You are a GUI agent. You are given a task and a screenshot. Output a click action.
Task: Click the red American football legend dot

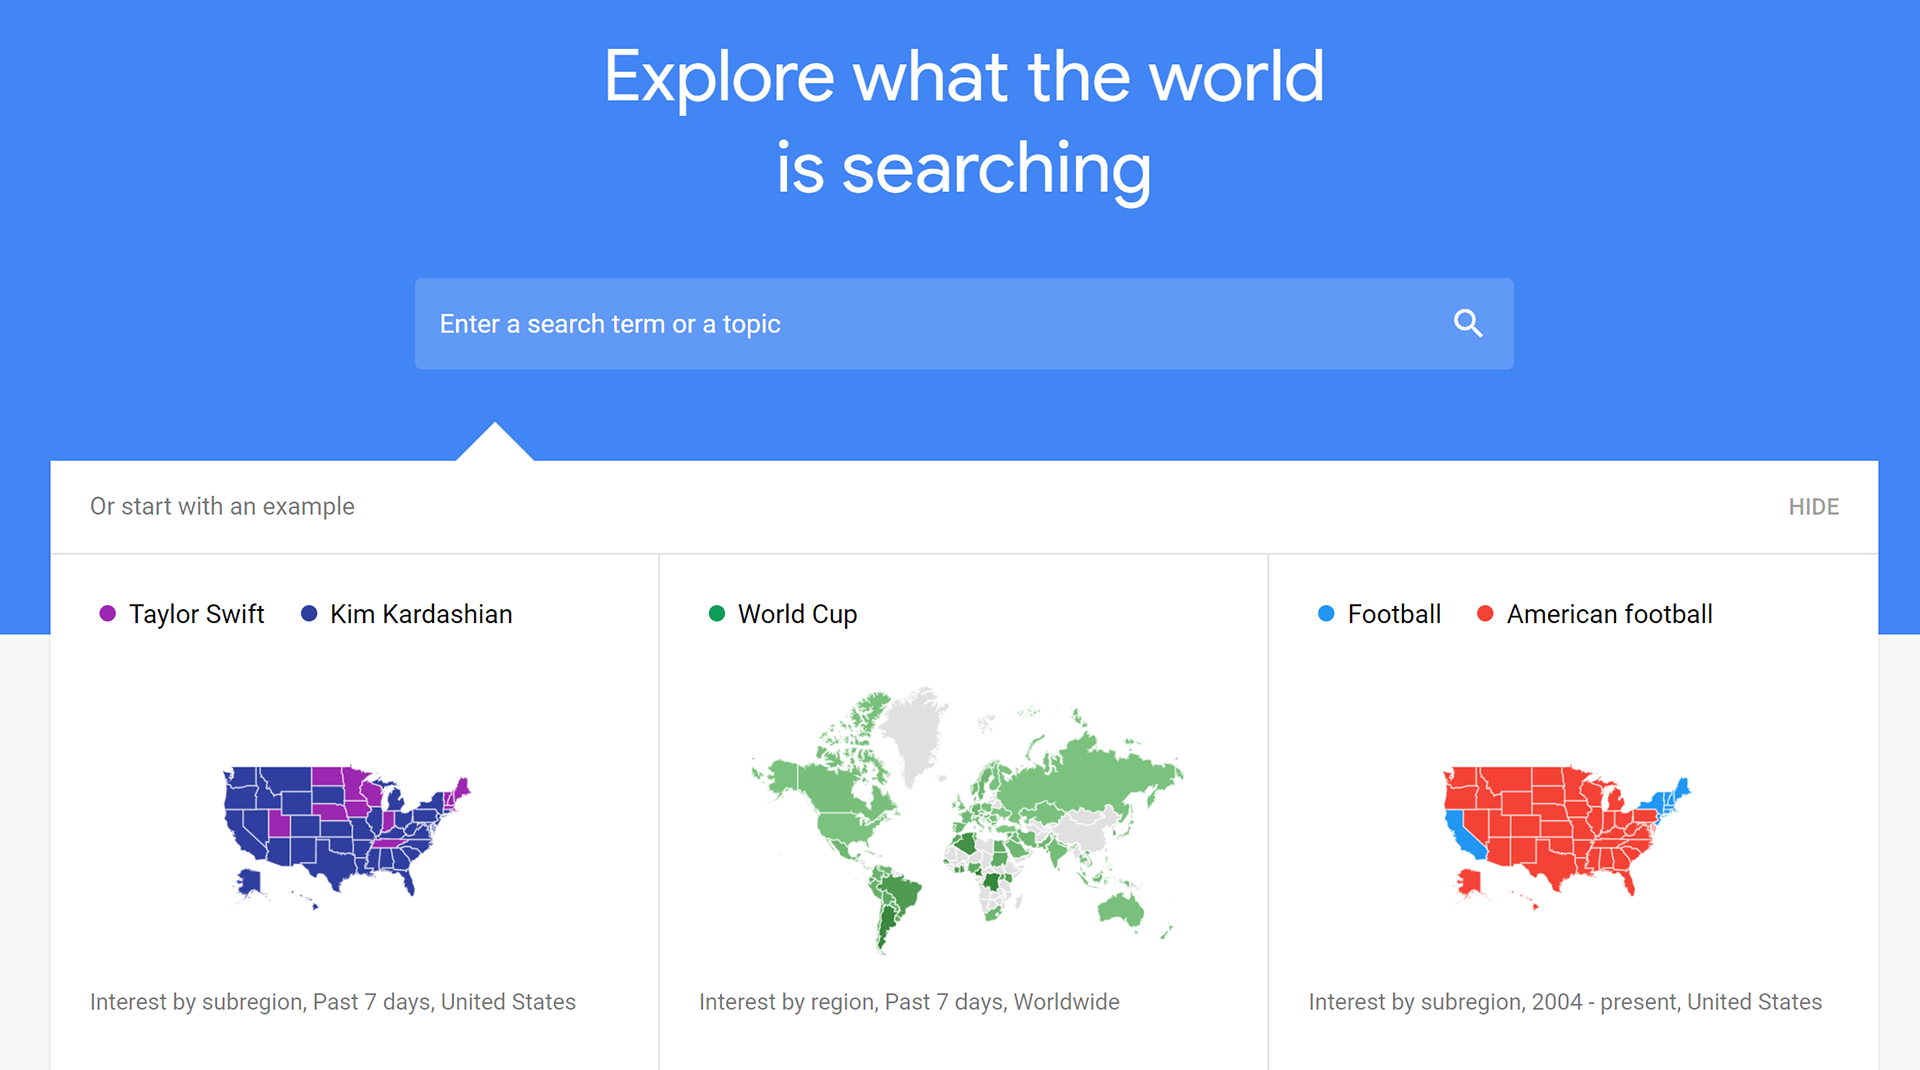1485,613
